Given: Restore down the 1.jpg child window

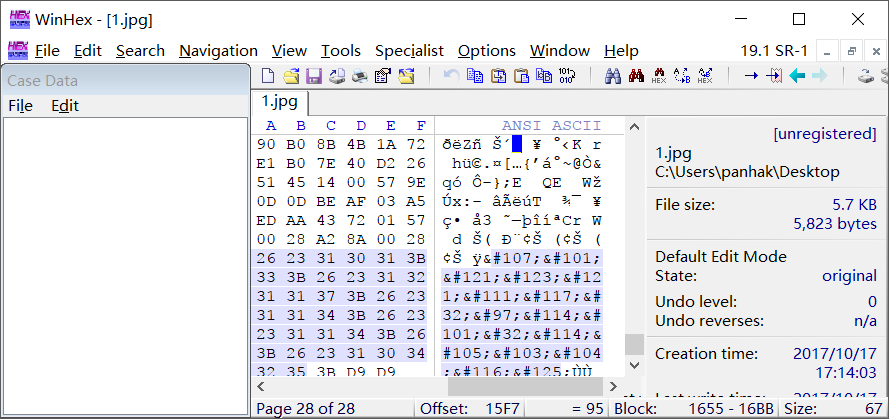Looking at the screenshot, I should (x=852, y=51).
